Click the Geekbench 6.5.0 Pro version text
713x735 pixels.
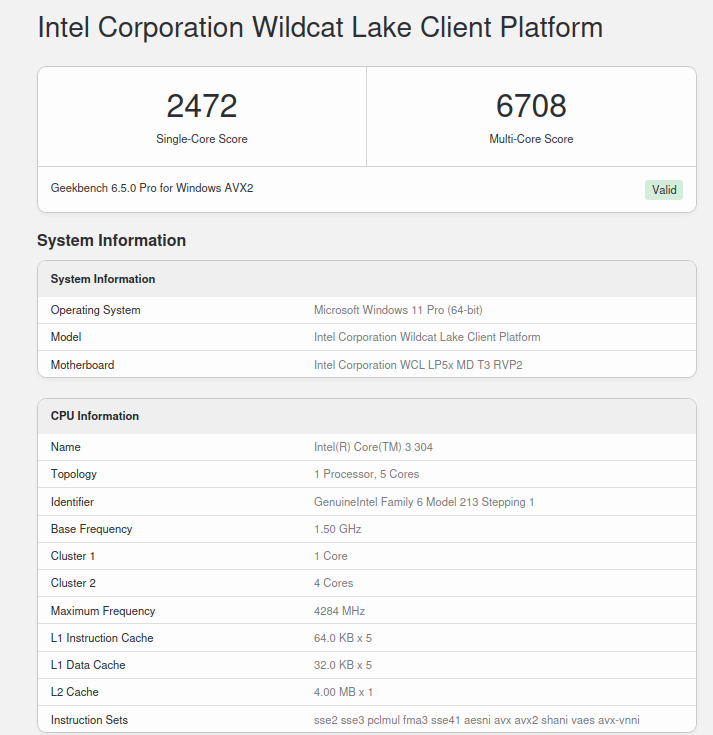coord(152,188)
